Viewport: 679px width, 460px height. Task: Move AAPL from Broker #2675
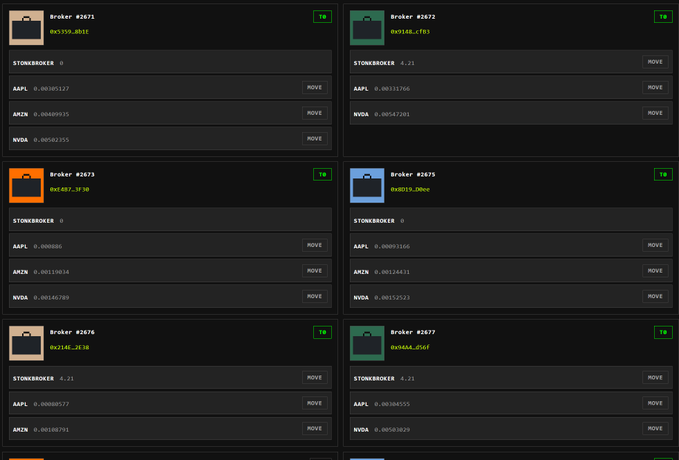pos(655,245)
